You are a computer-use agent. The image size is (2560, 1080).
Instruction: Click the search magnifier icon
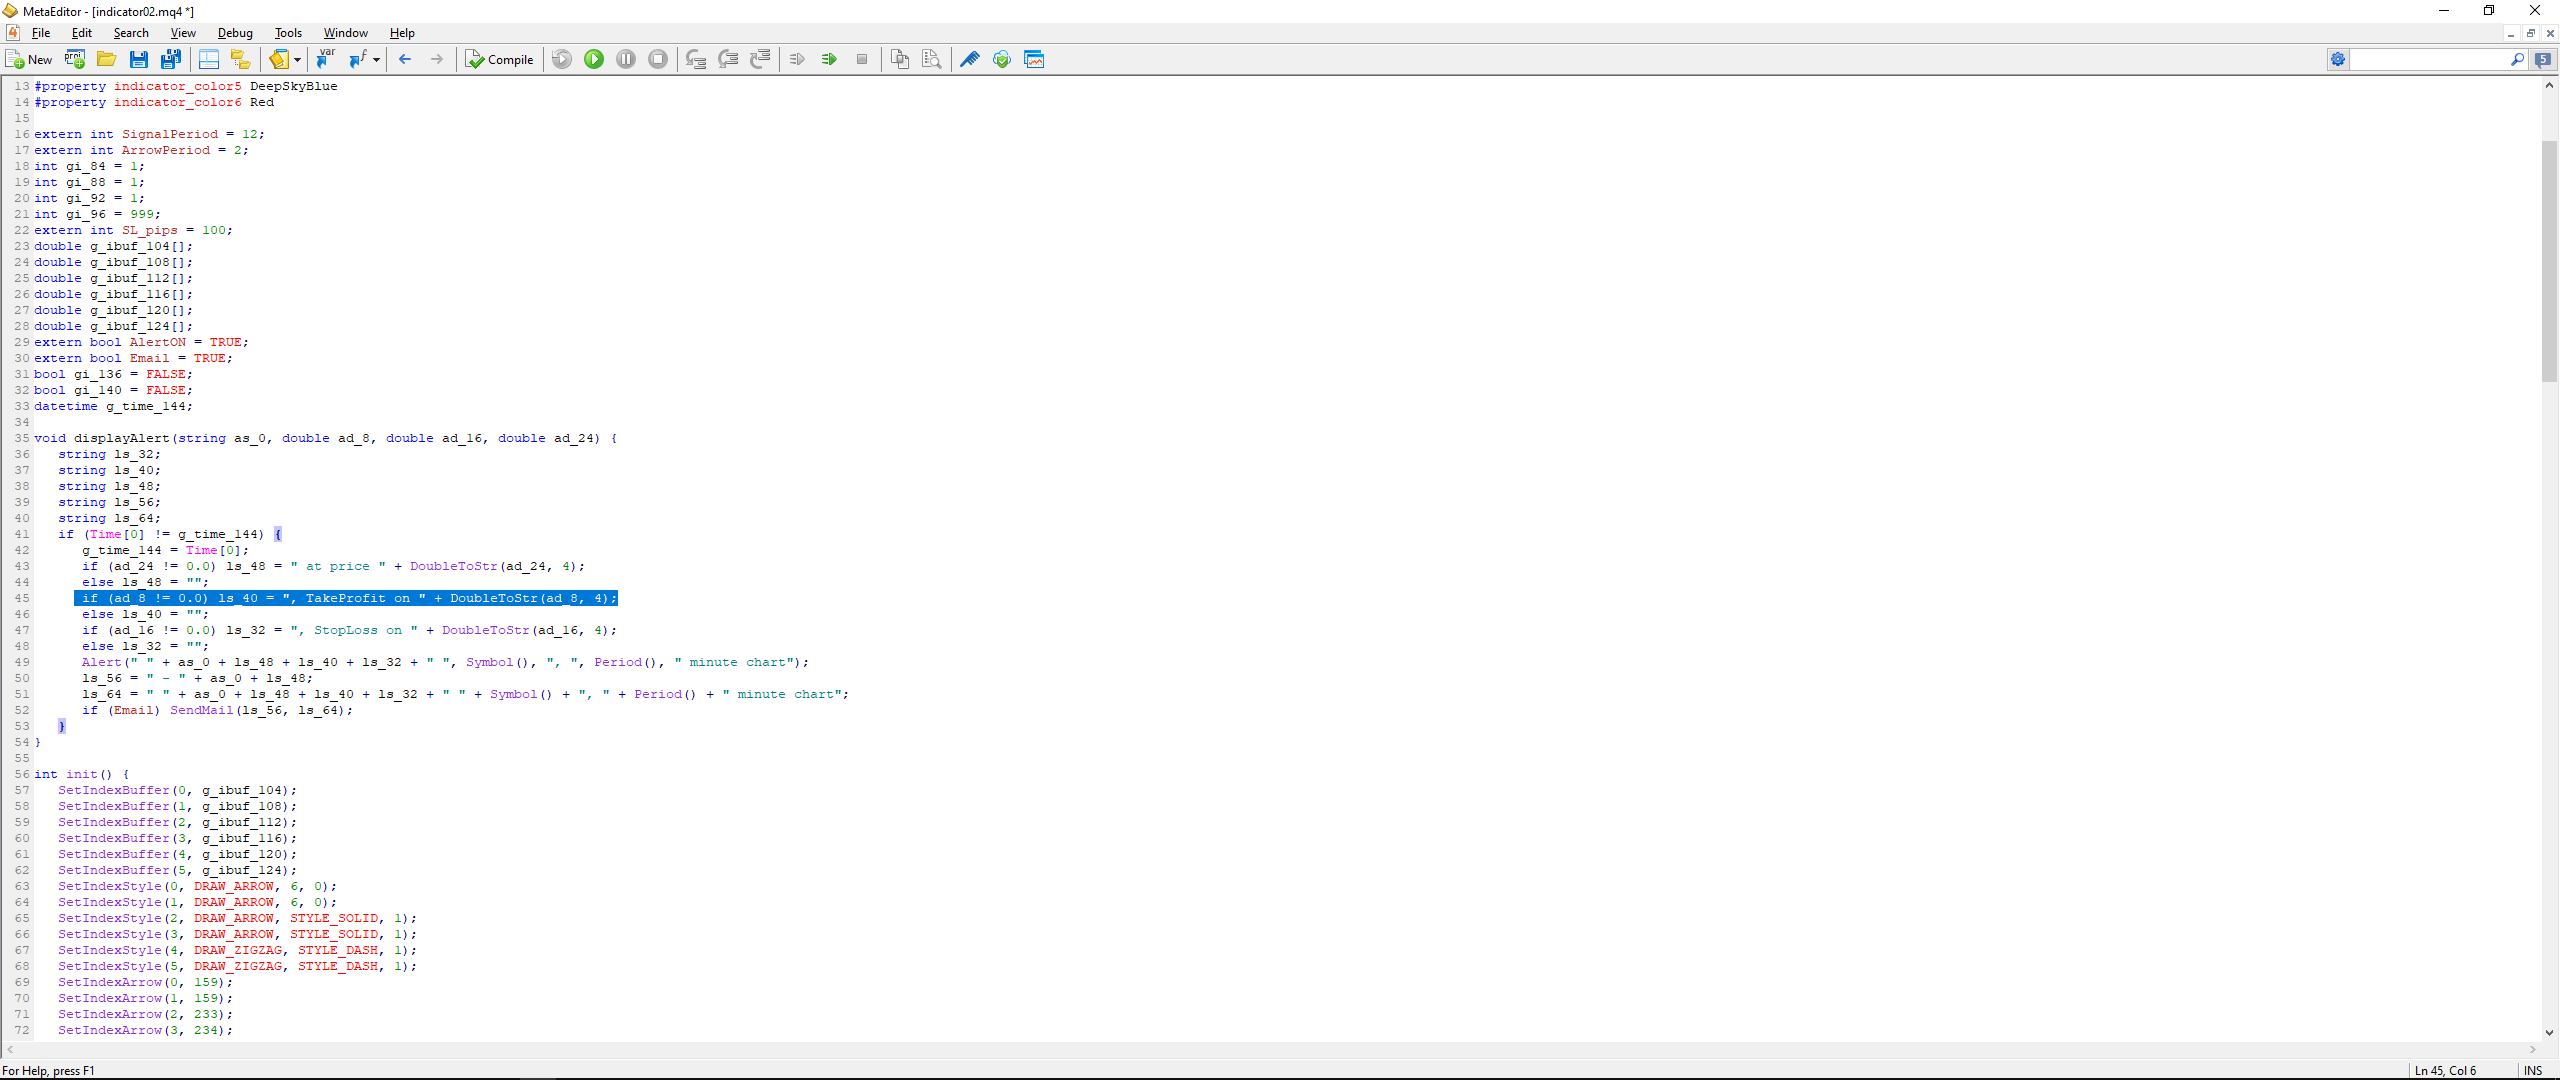coord(2517,60)
